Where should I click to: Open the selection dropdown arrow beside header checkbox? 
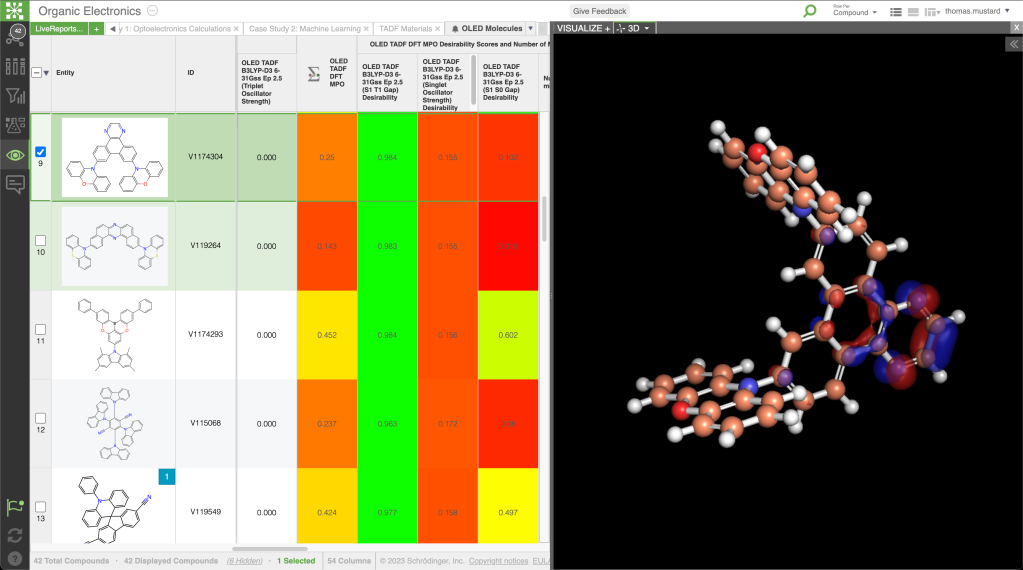46,73
